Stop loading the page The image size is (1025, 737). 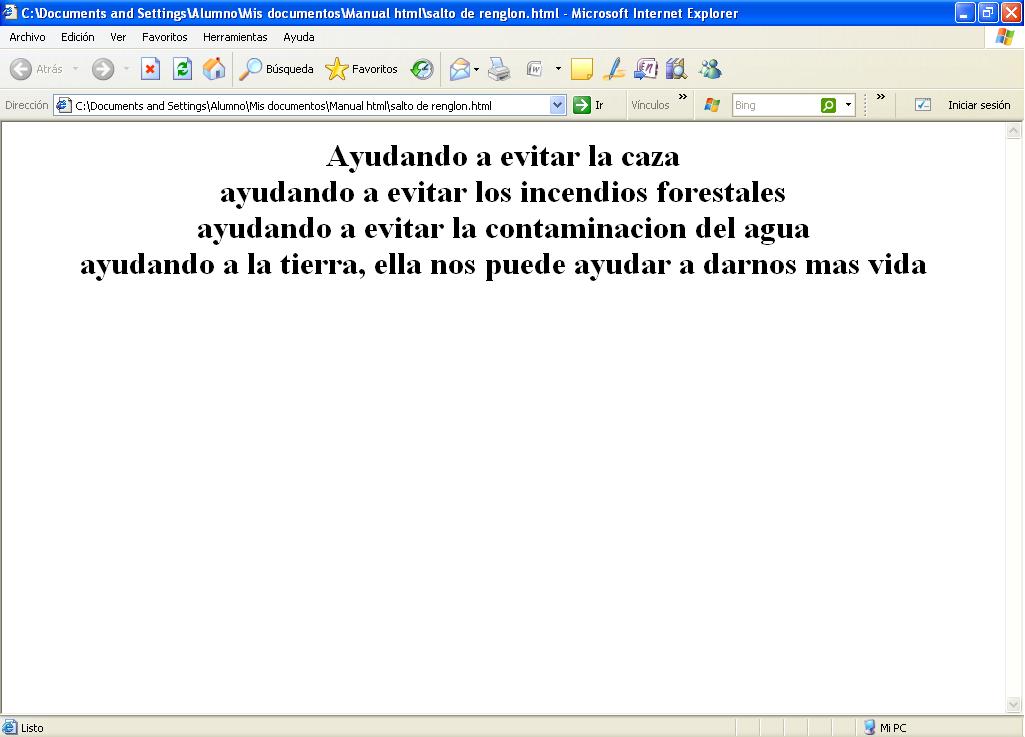pyautogui.click(x=150, y=69)
